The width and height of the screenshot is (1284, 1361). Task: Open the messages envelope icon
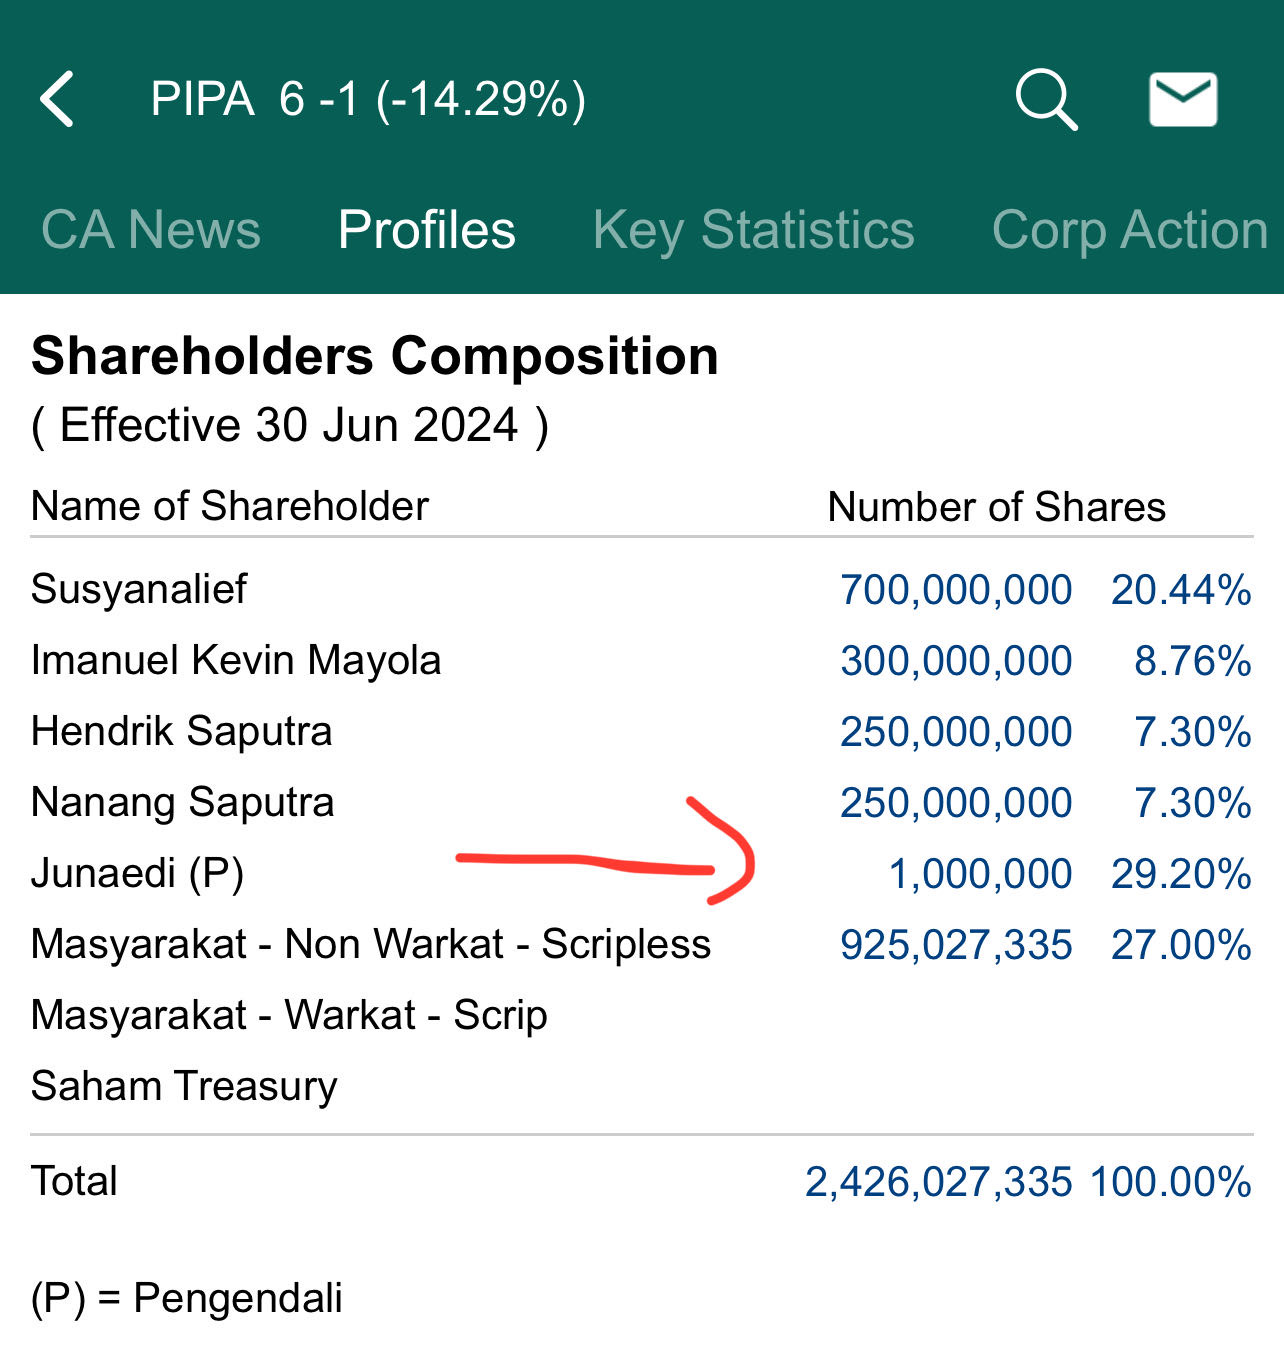1182,98
